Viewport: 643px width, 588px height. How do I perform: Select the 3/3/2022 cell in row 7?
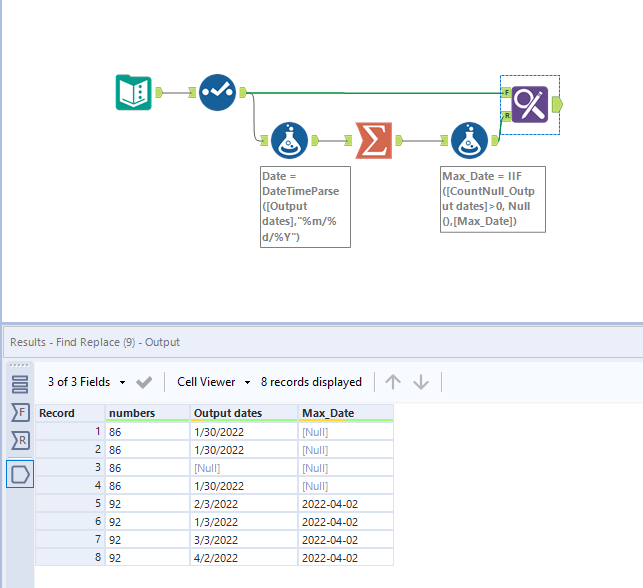point(244,540)
